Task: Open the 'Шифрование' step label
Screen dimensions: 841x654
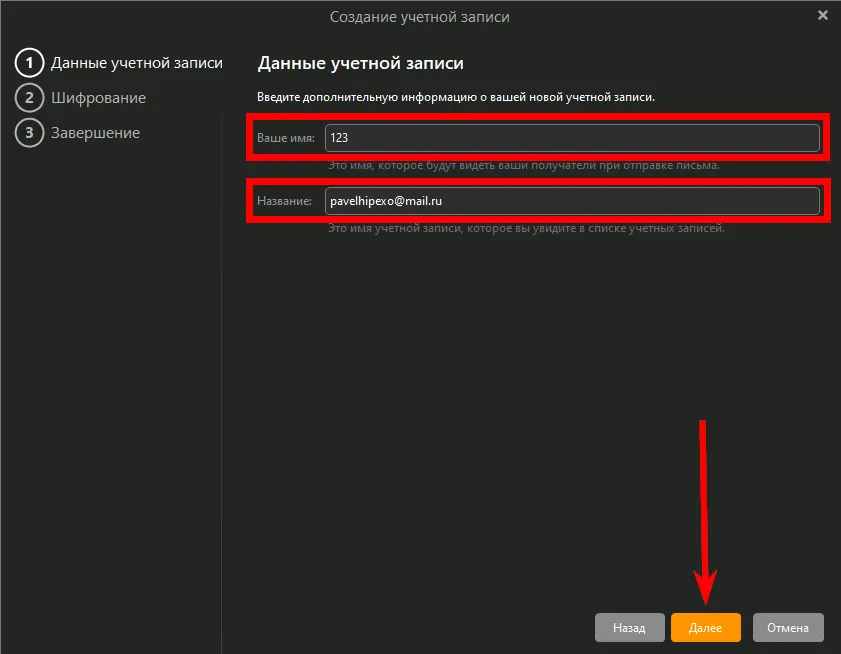Action: 98,98
